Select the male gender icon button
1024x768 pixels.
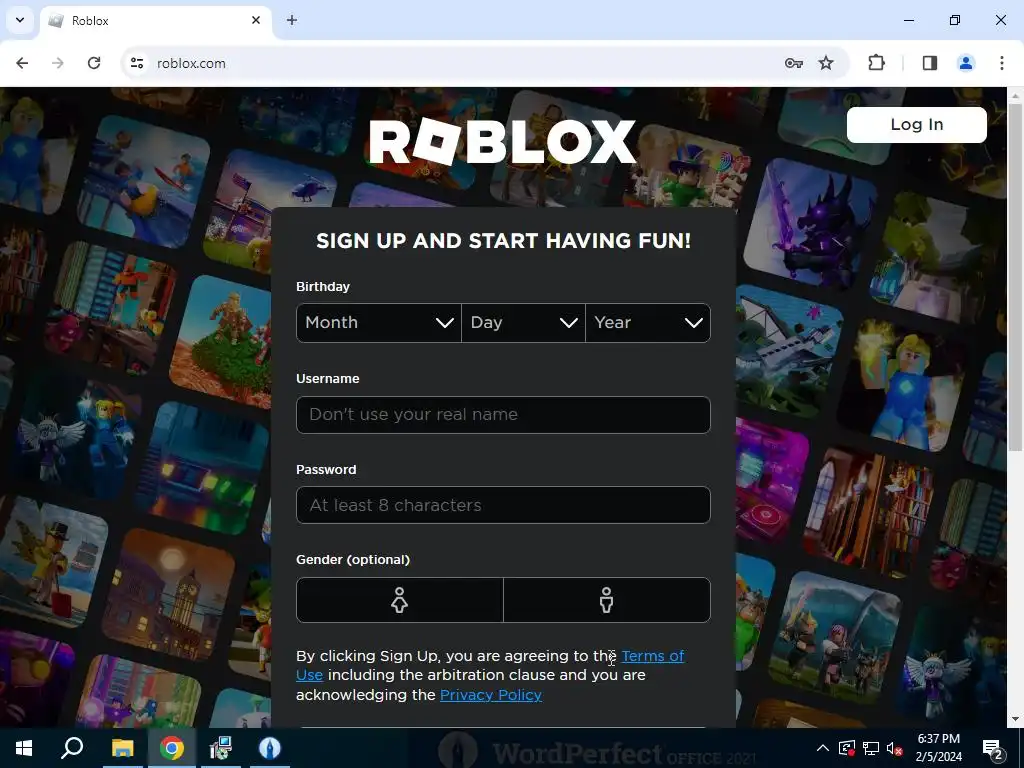pos(607,600)
